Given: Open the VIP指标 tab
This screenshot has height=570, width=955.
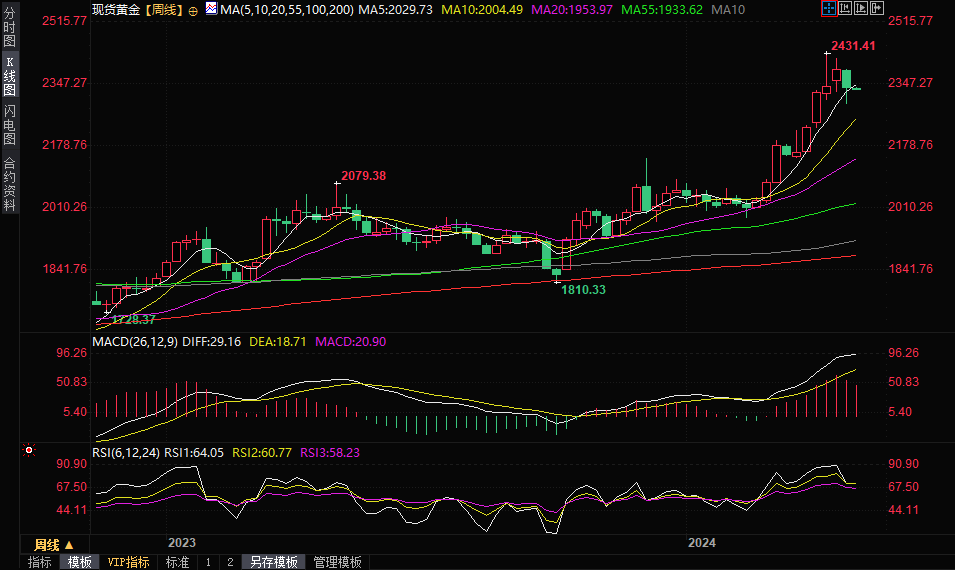Looking at the screenshot, I should pos(128,562).
